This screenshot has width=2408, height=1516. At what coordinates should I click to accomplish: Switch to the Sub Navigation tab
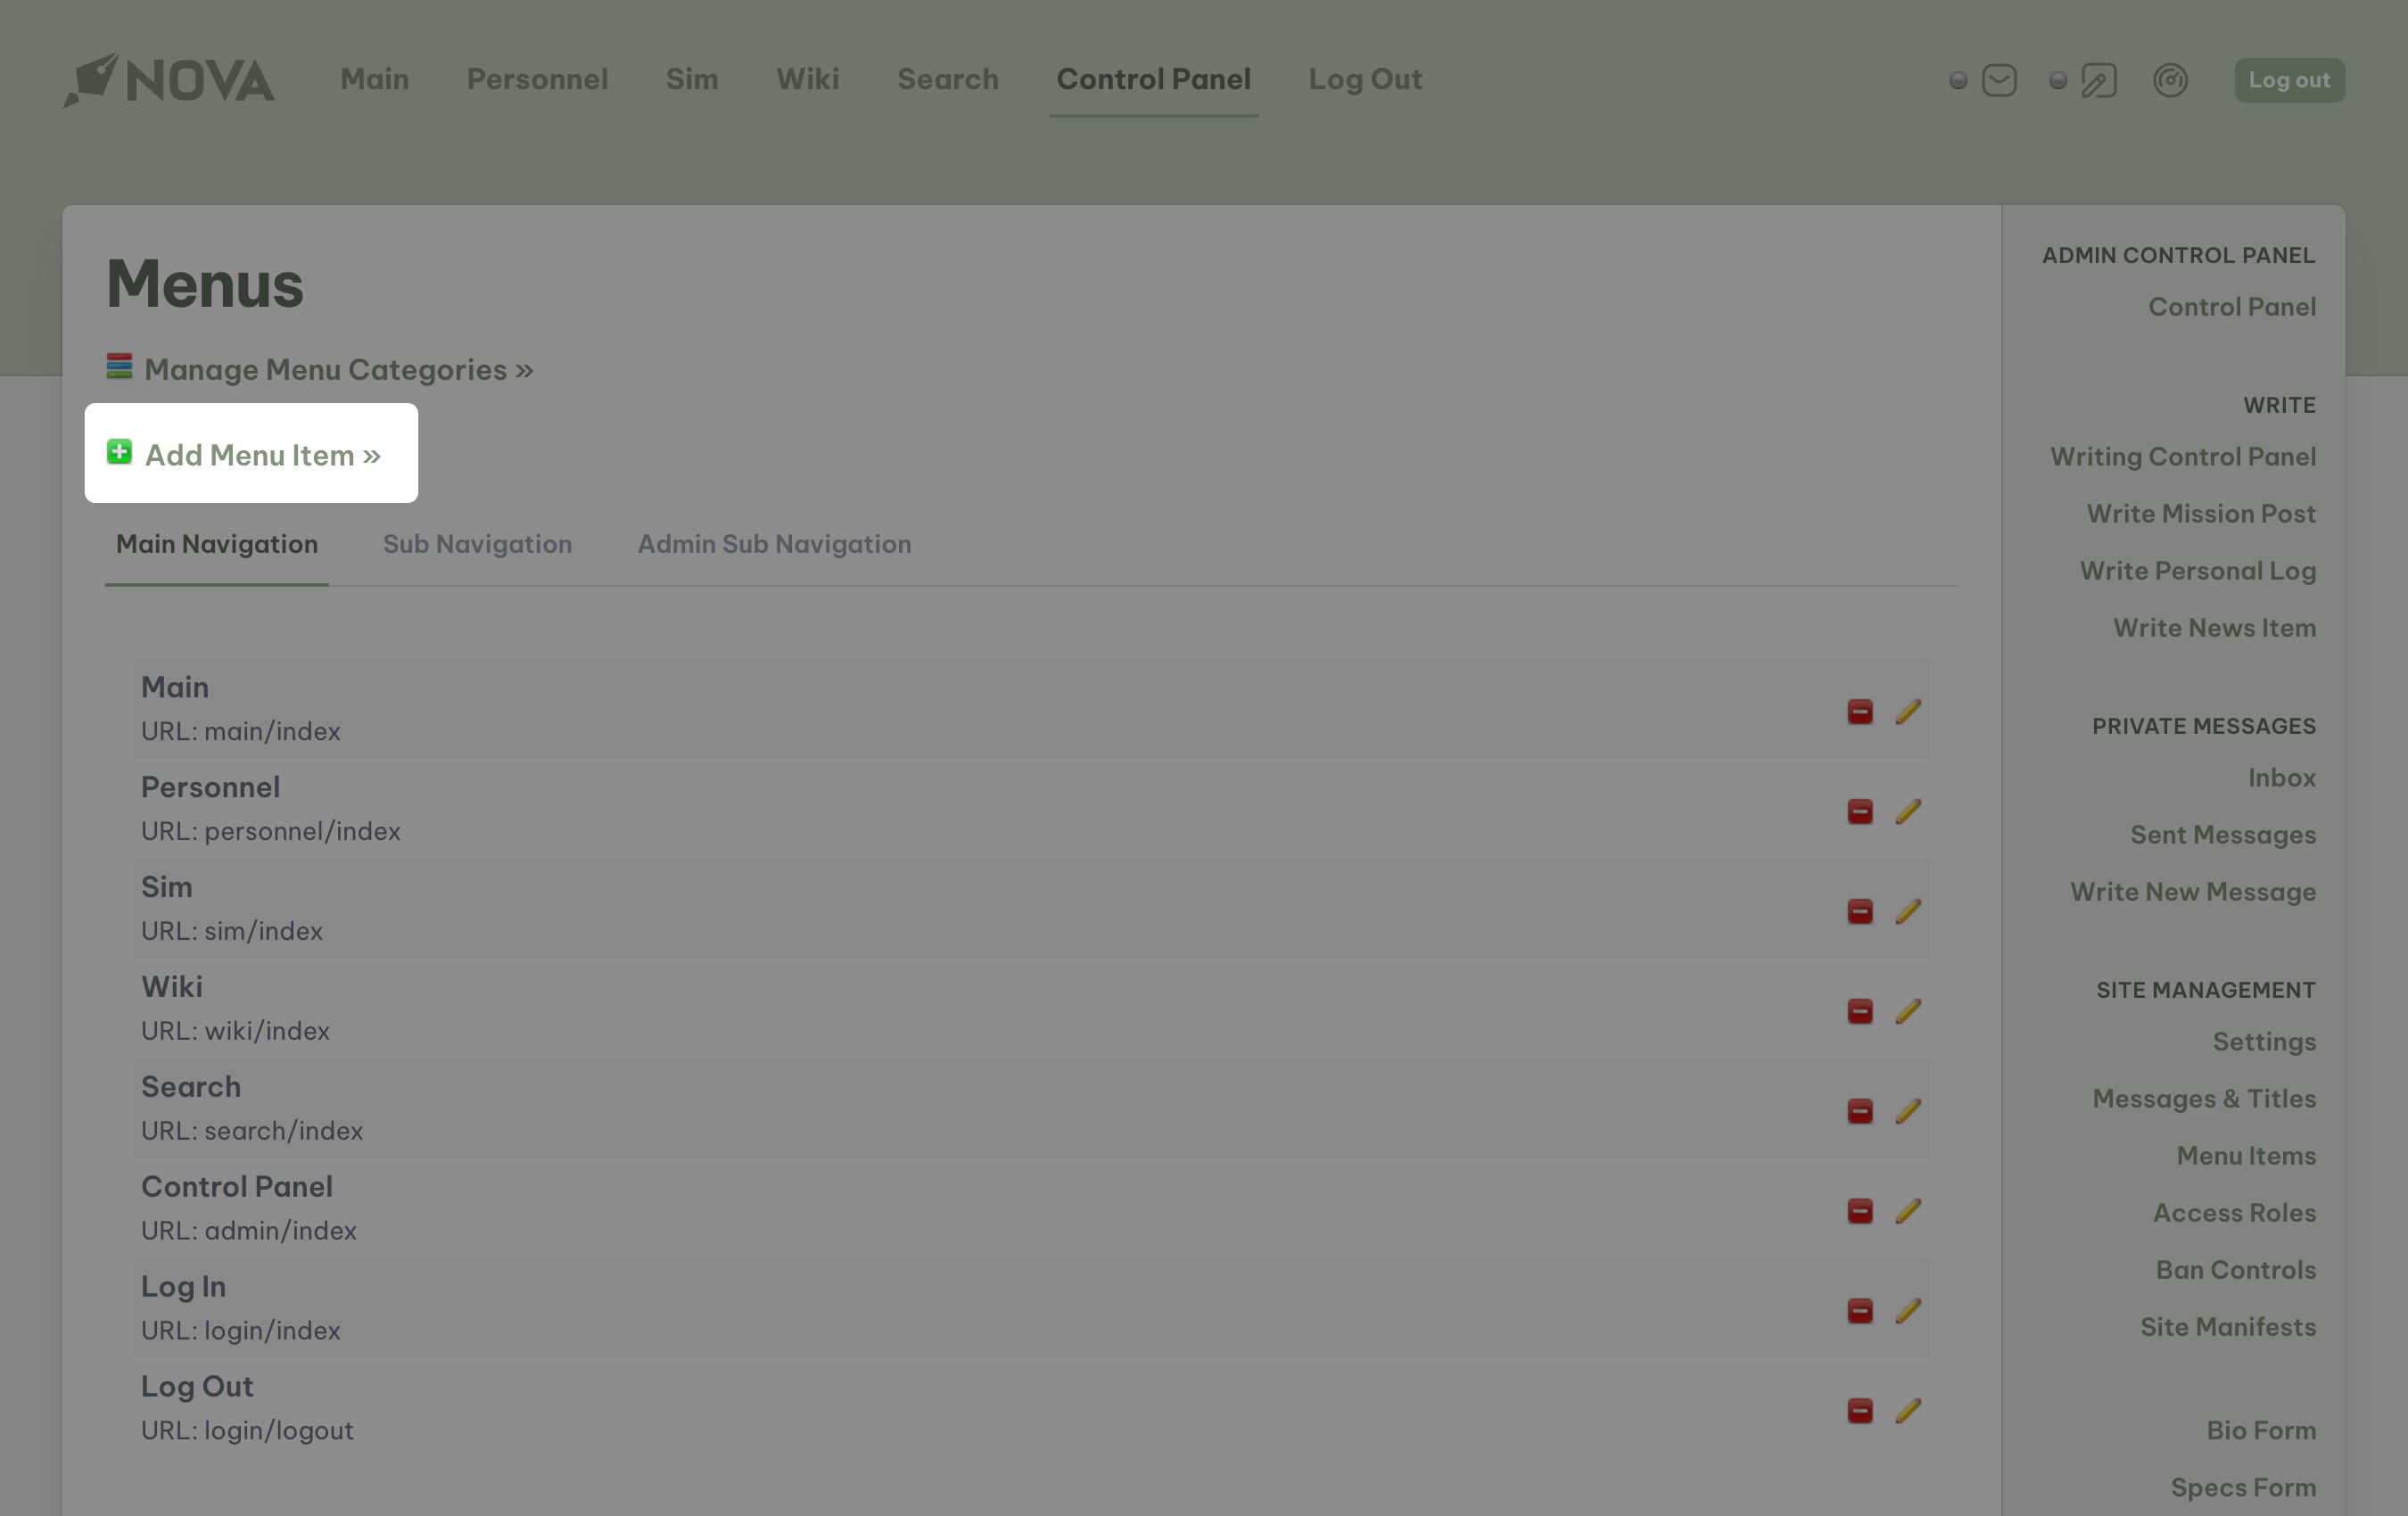coord(477,544)
